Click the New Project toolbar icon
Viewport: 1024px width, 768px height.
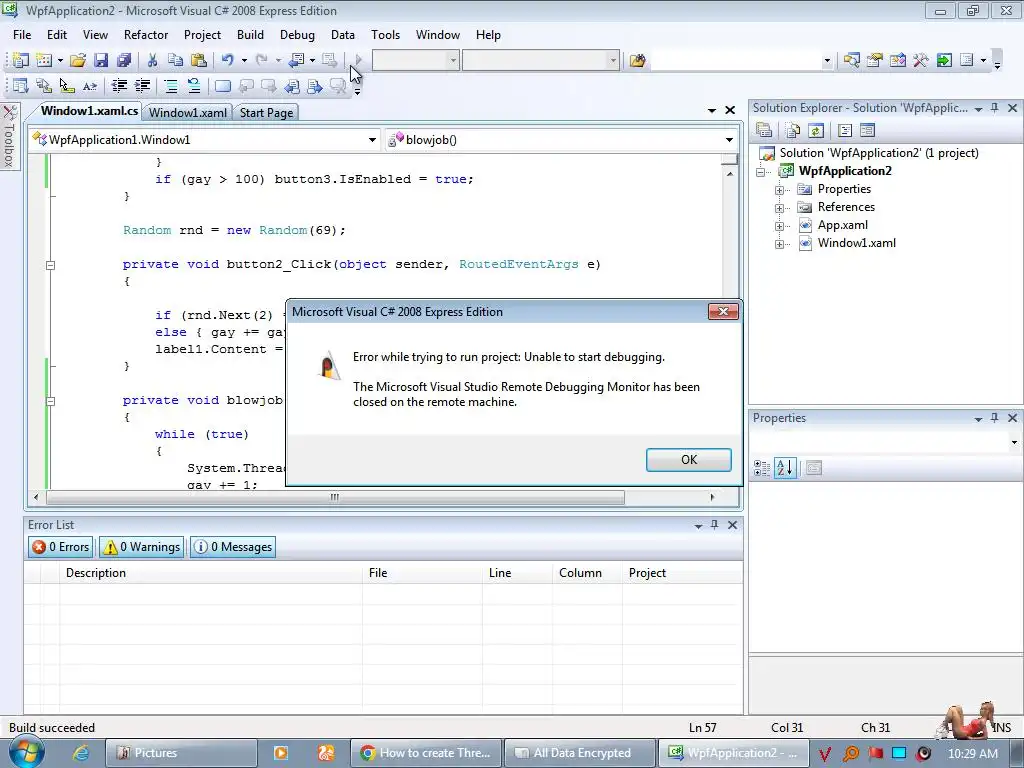20,61
